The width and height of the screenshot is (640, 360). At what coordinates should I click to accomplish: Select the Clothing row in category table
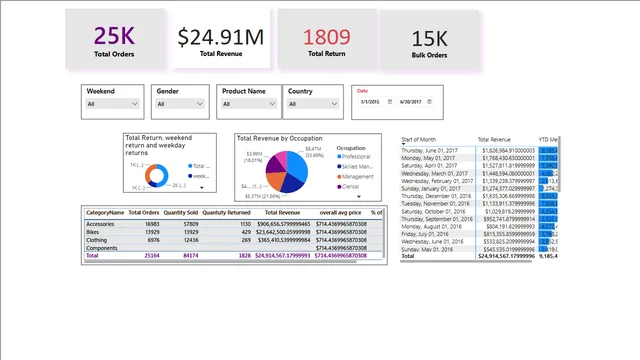tap(233, 240)
